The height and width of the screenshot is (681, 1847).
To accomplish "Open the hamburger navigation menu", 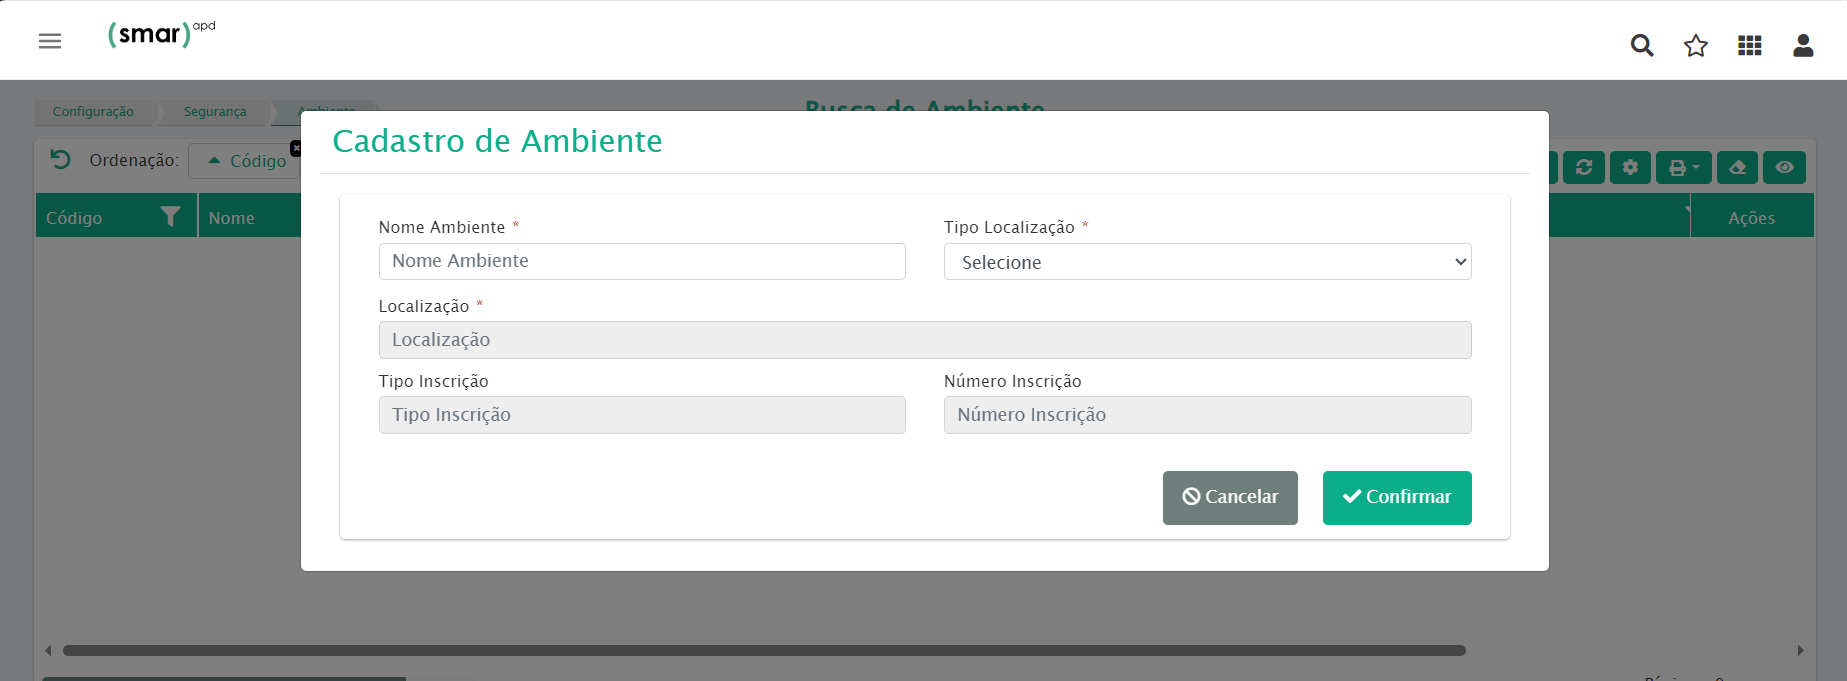I will pos(50,41).
